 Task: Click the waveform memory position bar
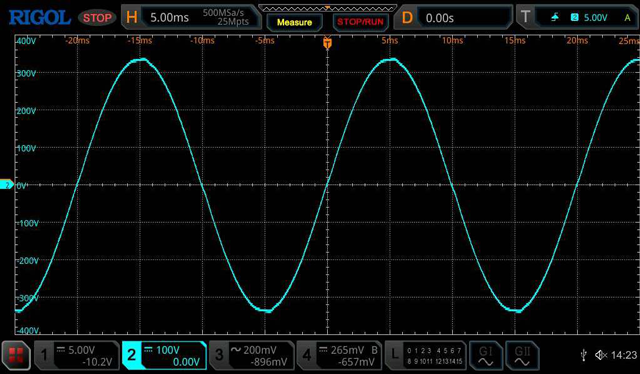(x=327, y=8)
